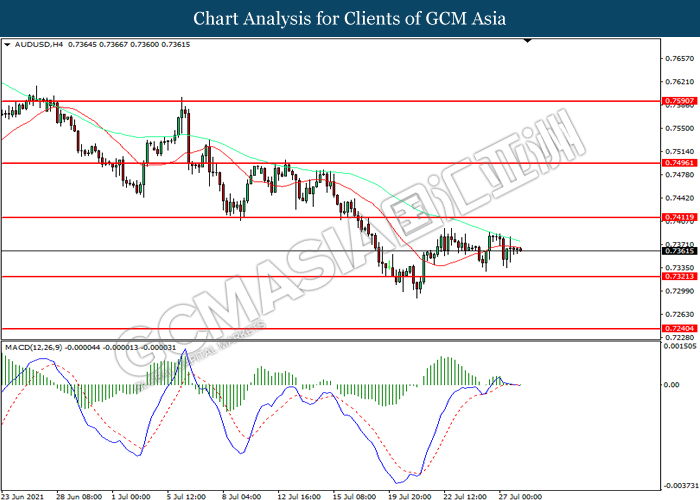Click the -0.003731 MACD scale value
700x500 pixels.
coord(680,480)
